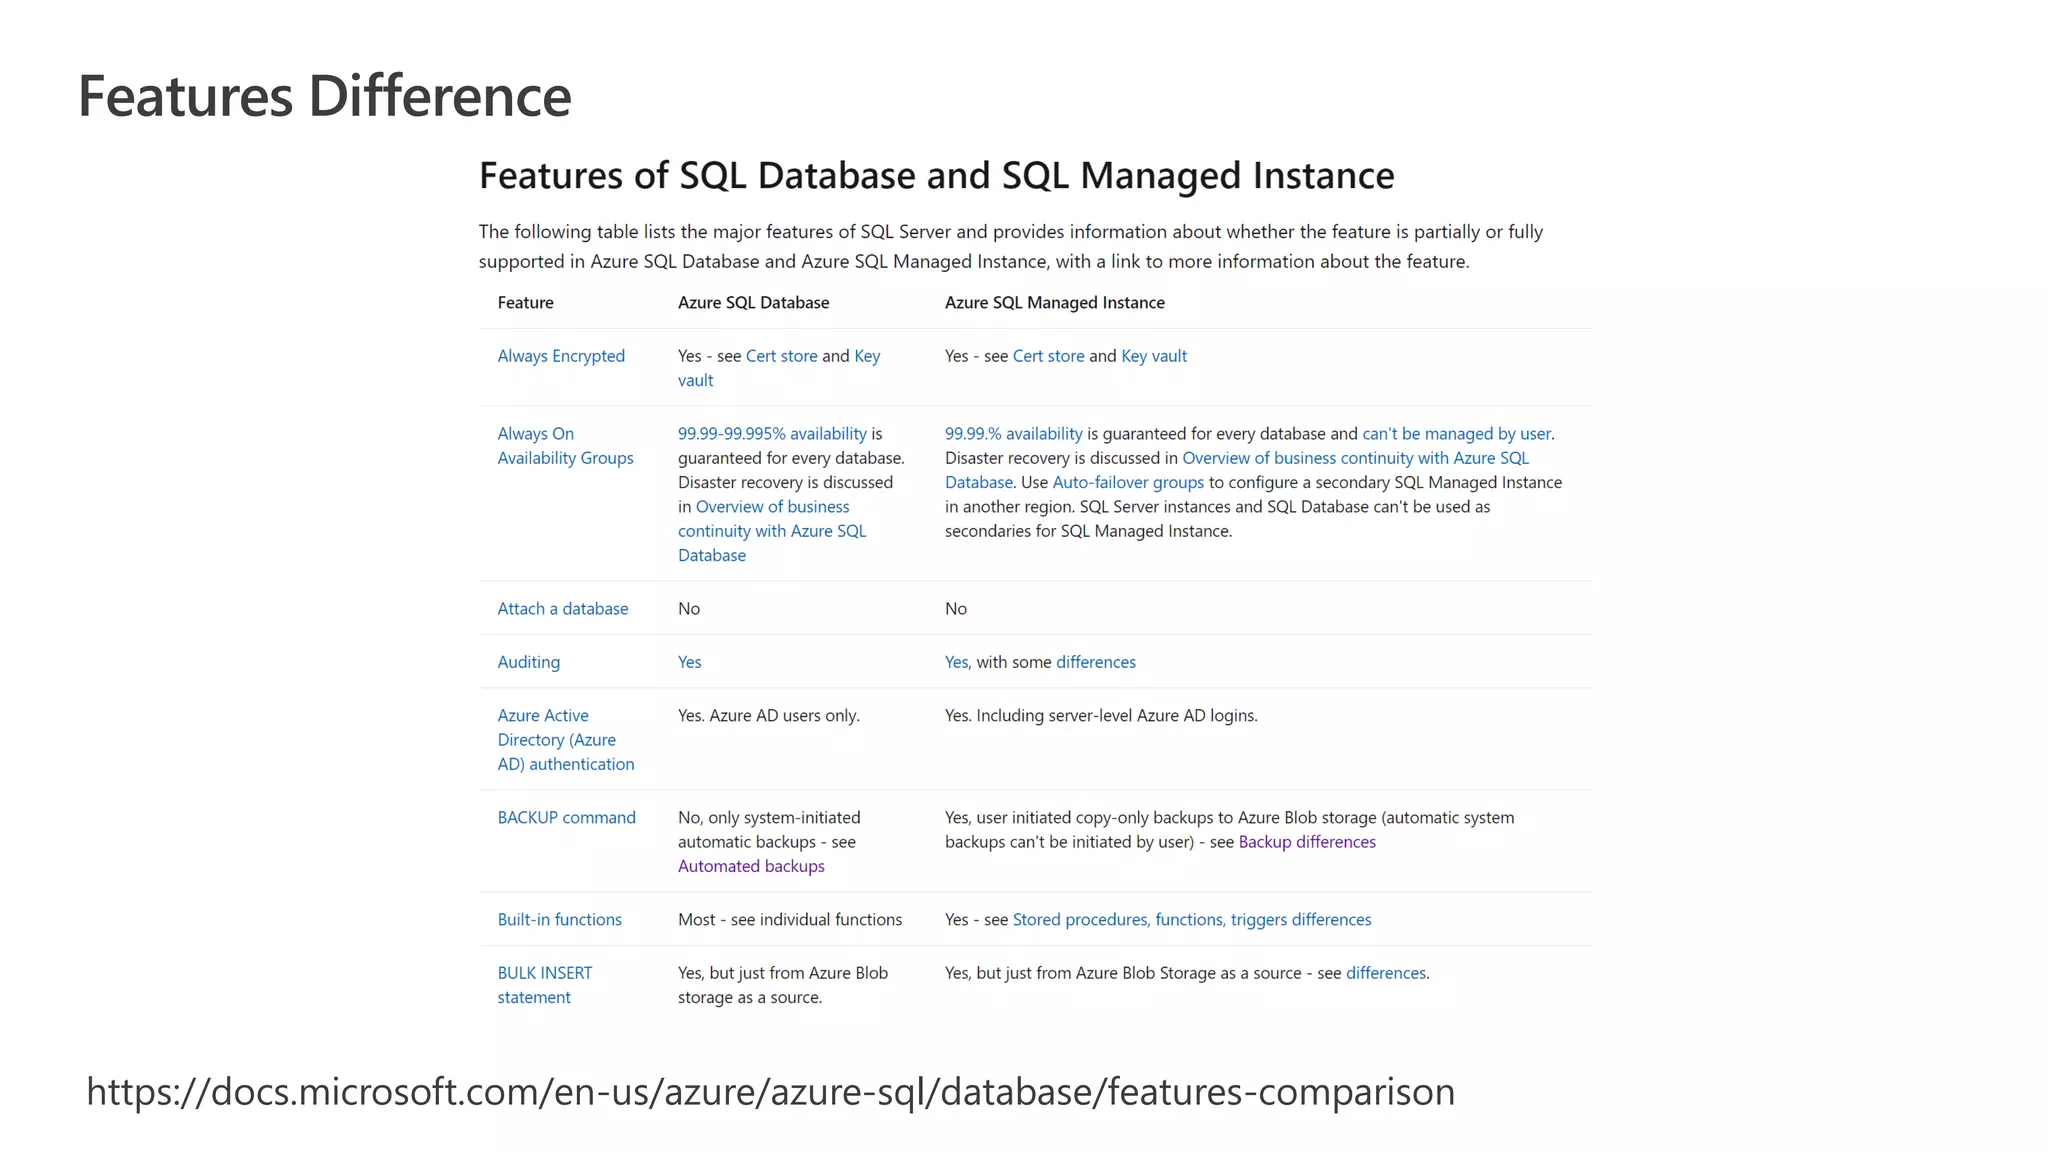The width and height of the screenshot is (2048, 1152).
Task: Click the BULK INSERT statement link
Action: point(544,985)
